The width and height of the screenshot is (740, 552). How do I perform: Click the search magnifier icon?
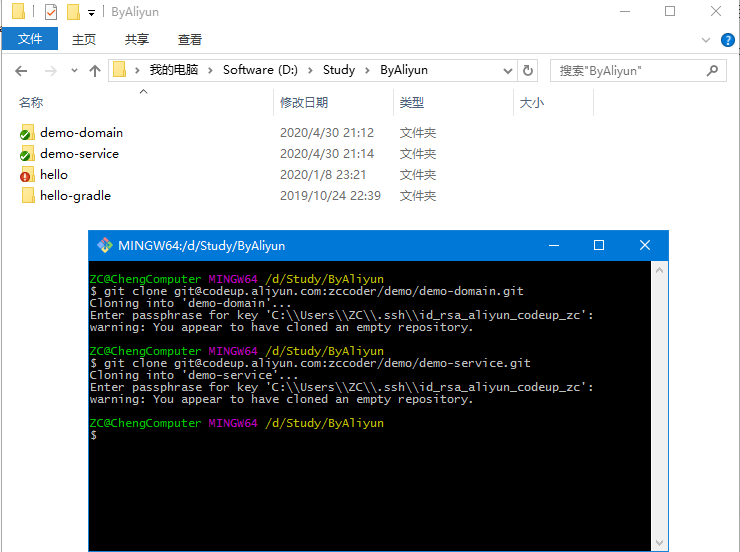[x=712, y=71]
